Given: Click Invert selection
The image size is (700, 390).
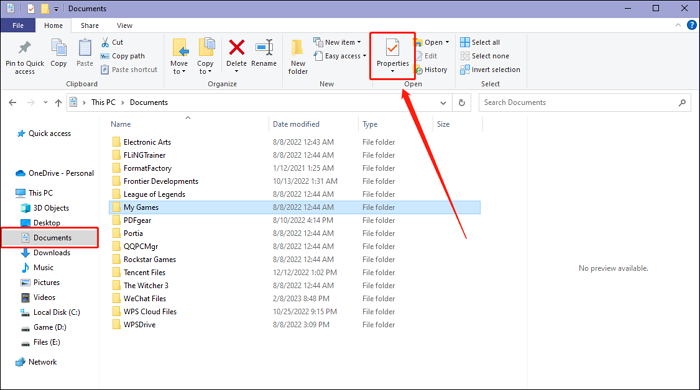Looking at the screenshot, I should [x=490, y=70].
